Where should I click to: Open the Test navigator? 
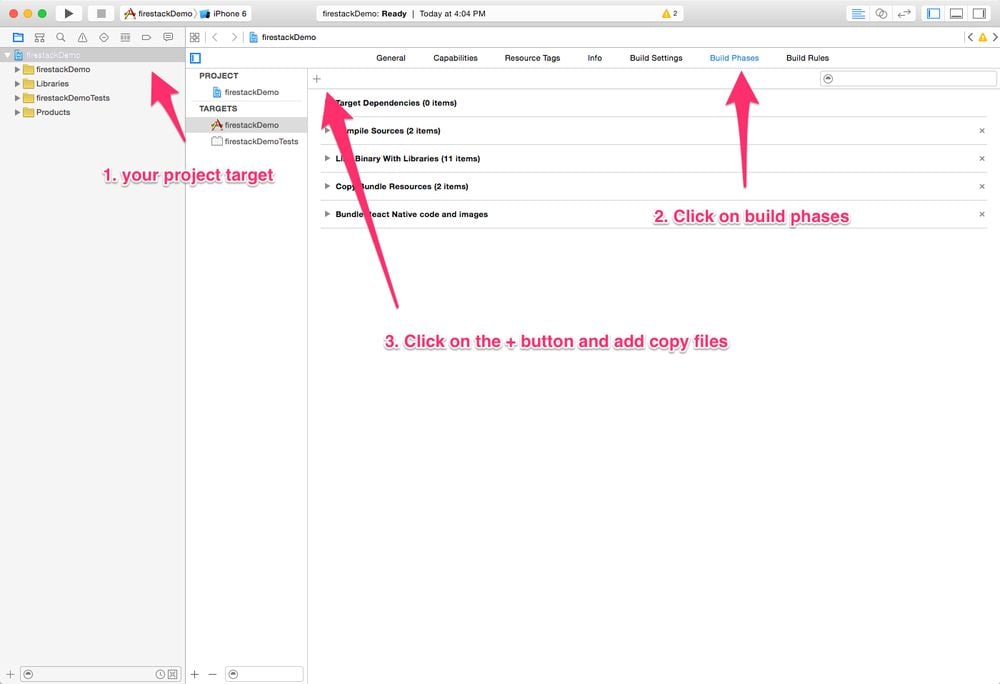104,38
